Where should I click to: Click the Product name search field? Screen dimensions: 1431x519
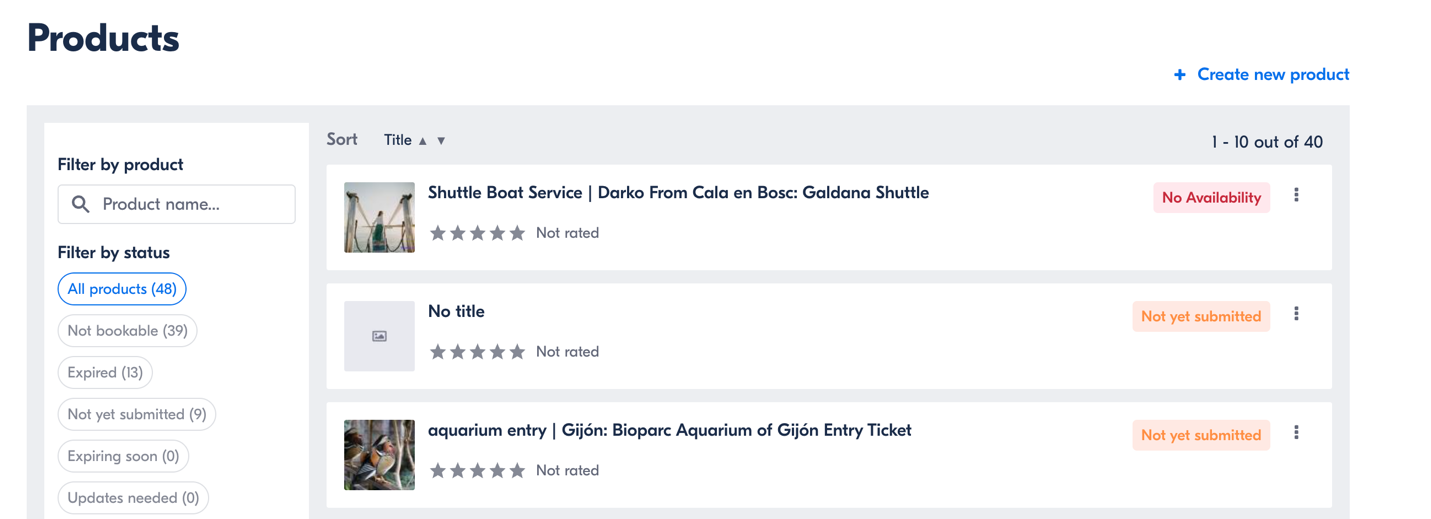point(176,204)
